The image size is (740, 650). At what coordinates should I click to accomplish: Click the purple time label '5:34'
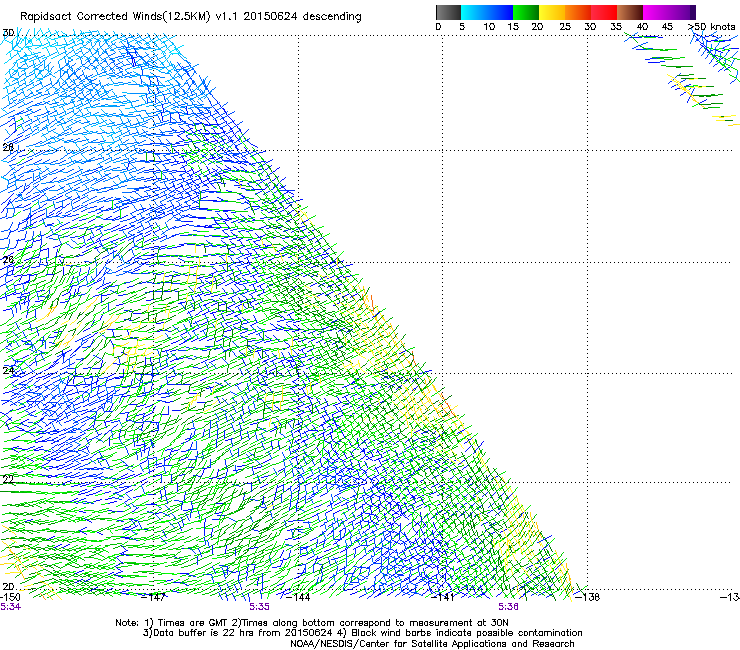[x=10, y=607]
